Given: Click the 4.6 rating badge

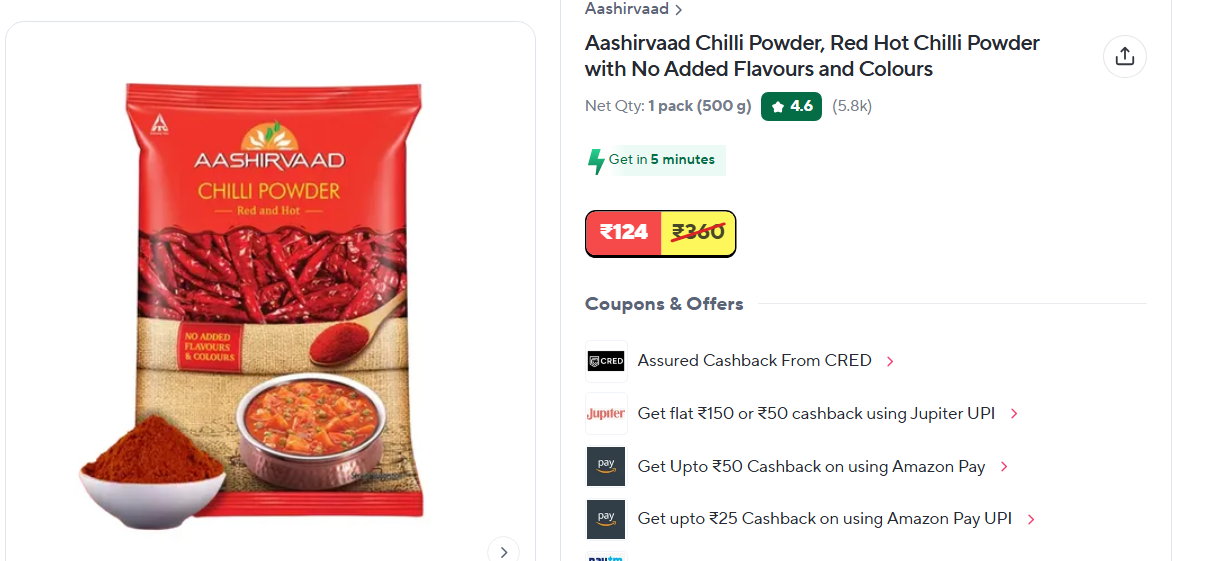Looking at the screenshot, I should 791,106.
